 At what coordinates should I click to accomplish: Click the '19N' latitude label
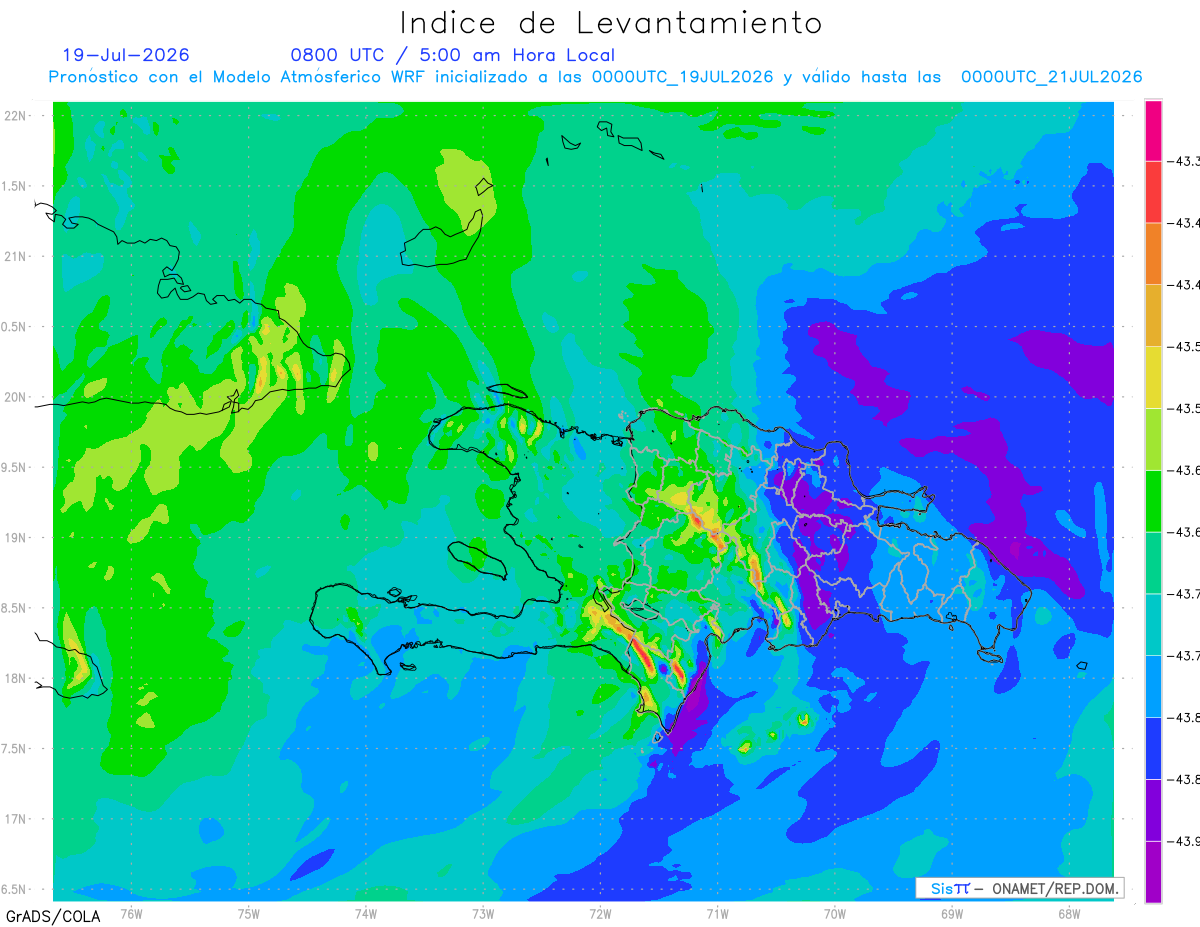tap(17, 538)
